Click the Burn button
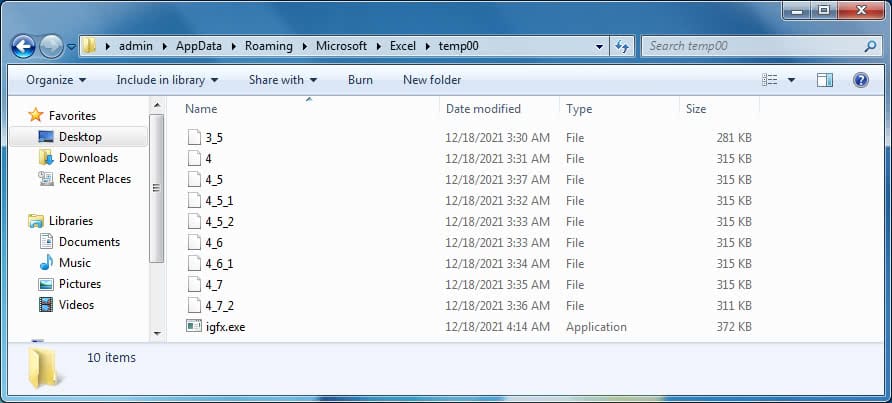892x403 pixels. (360, 80)
